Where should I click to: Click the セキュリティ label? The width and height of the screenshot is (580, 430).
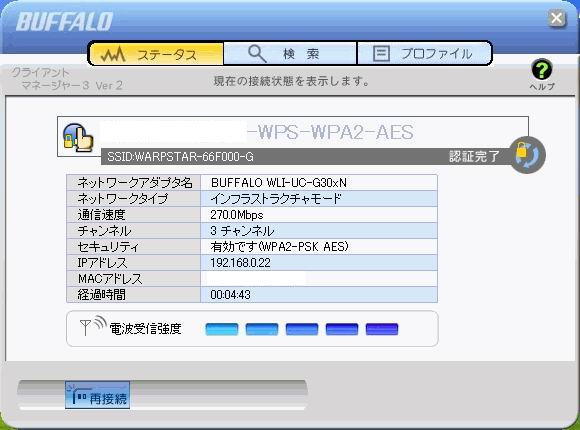coord(108,247)
